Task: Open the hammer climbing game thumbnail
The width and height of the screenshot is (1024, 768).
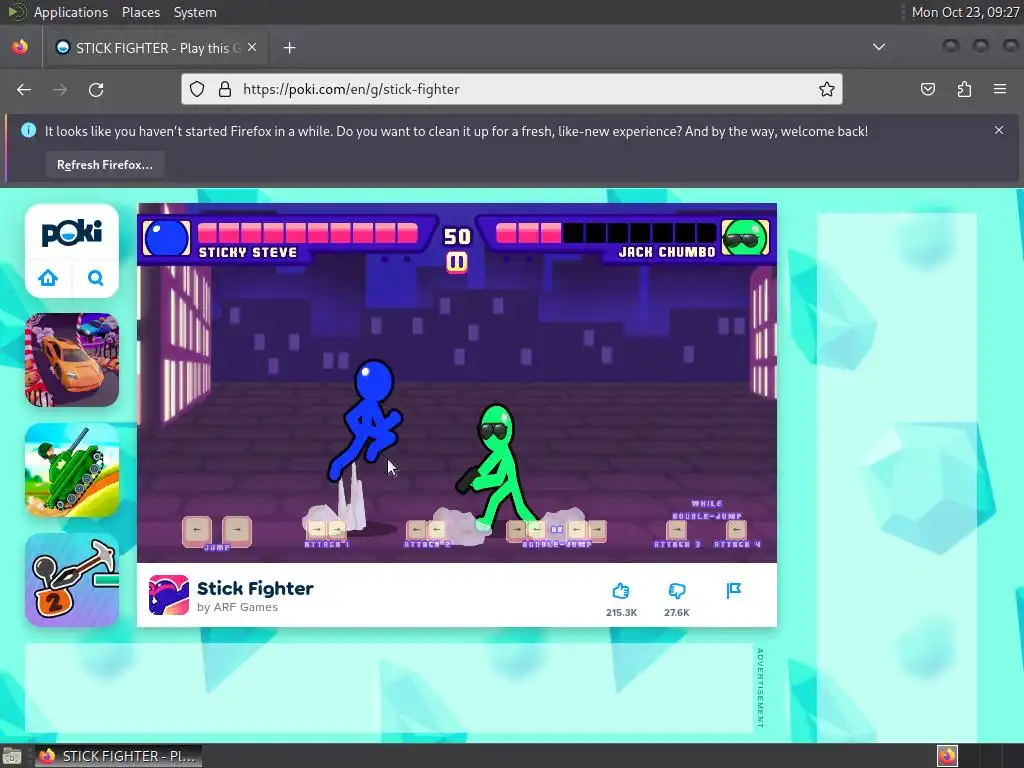Action: tap(72, 580)
